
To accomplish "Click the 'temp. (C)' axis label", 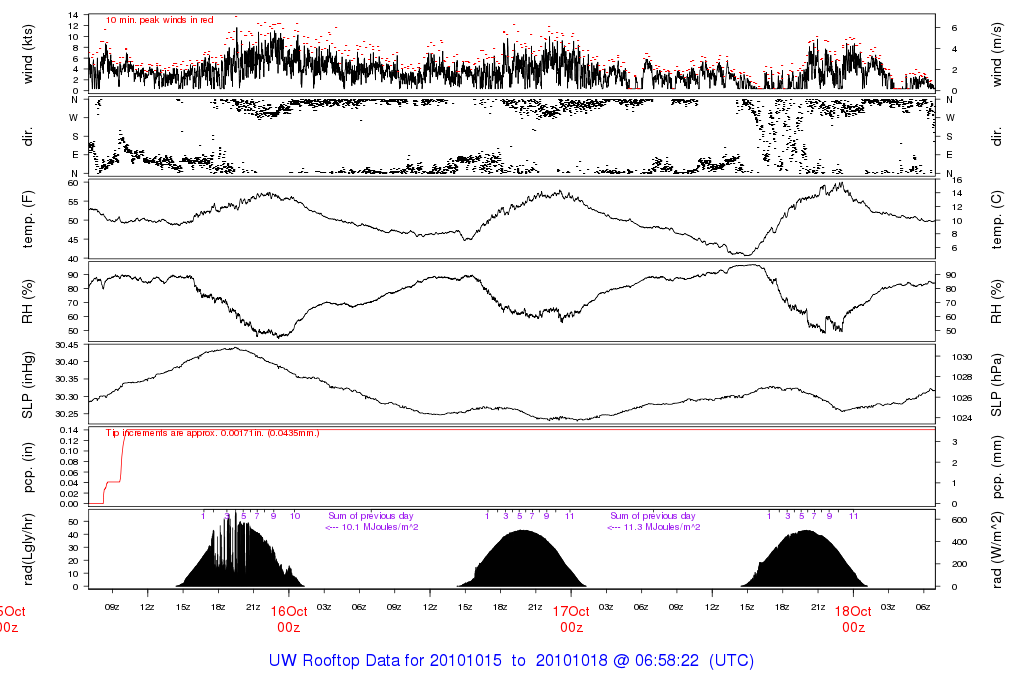I will [x=997, y=220].
